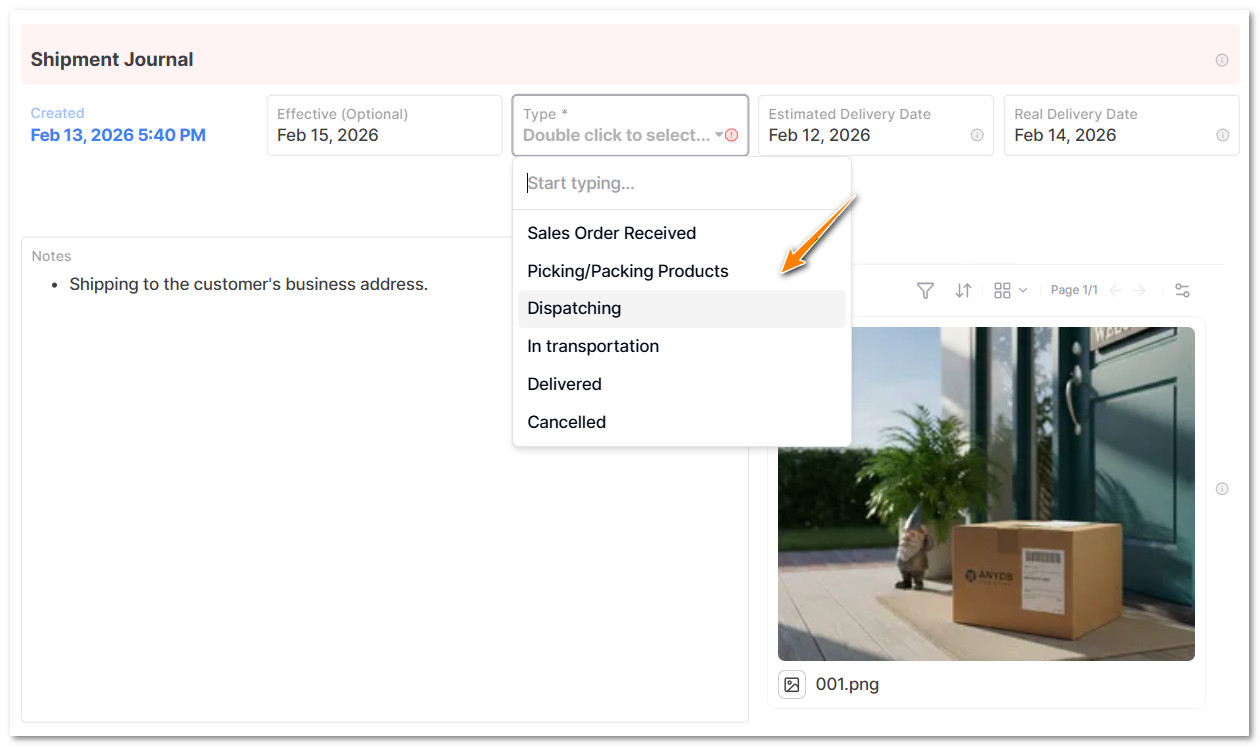Expand the Effective date picker field
Viewport: 1260px width, 747px height.
pyautogui.click(x=384, y=125)
